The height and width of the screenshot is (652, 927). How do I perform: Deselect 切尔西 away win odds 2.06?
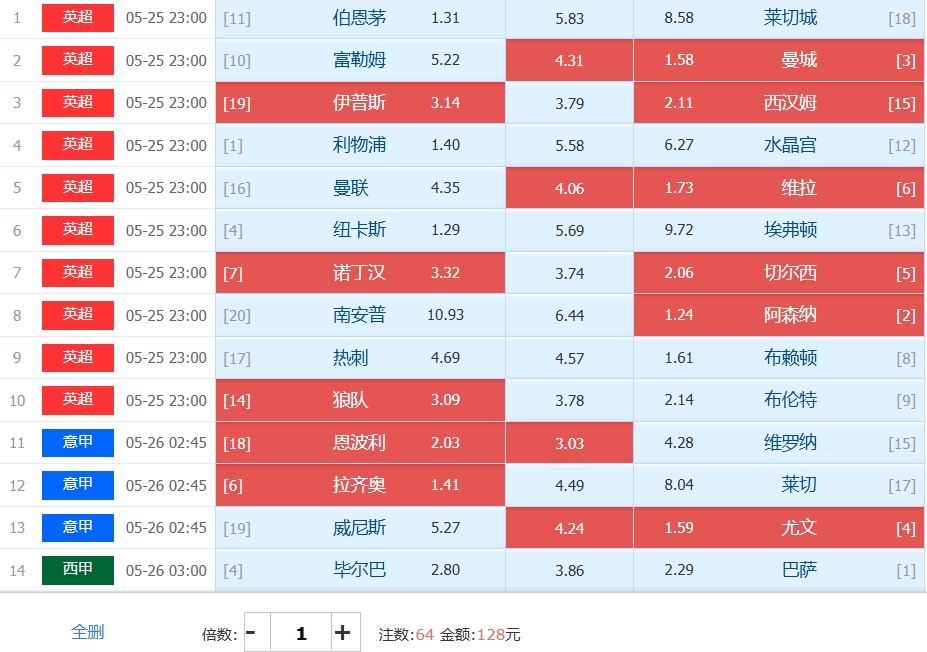tap(779, 273)
